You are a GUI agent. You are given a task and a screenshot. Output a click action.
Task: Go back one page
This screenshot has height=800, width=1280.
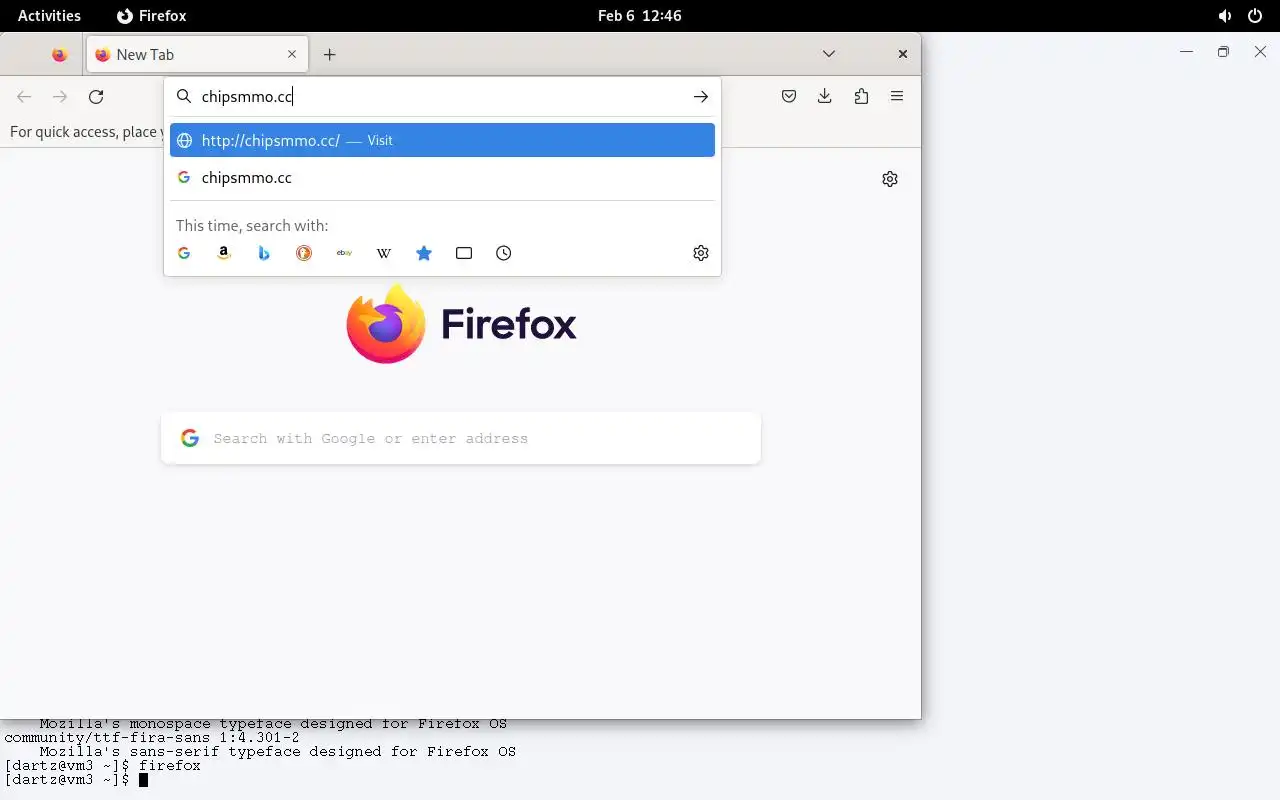[x=24, y=97]
